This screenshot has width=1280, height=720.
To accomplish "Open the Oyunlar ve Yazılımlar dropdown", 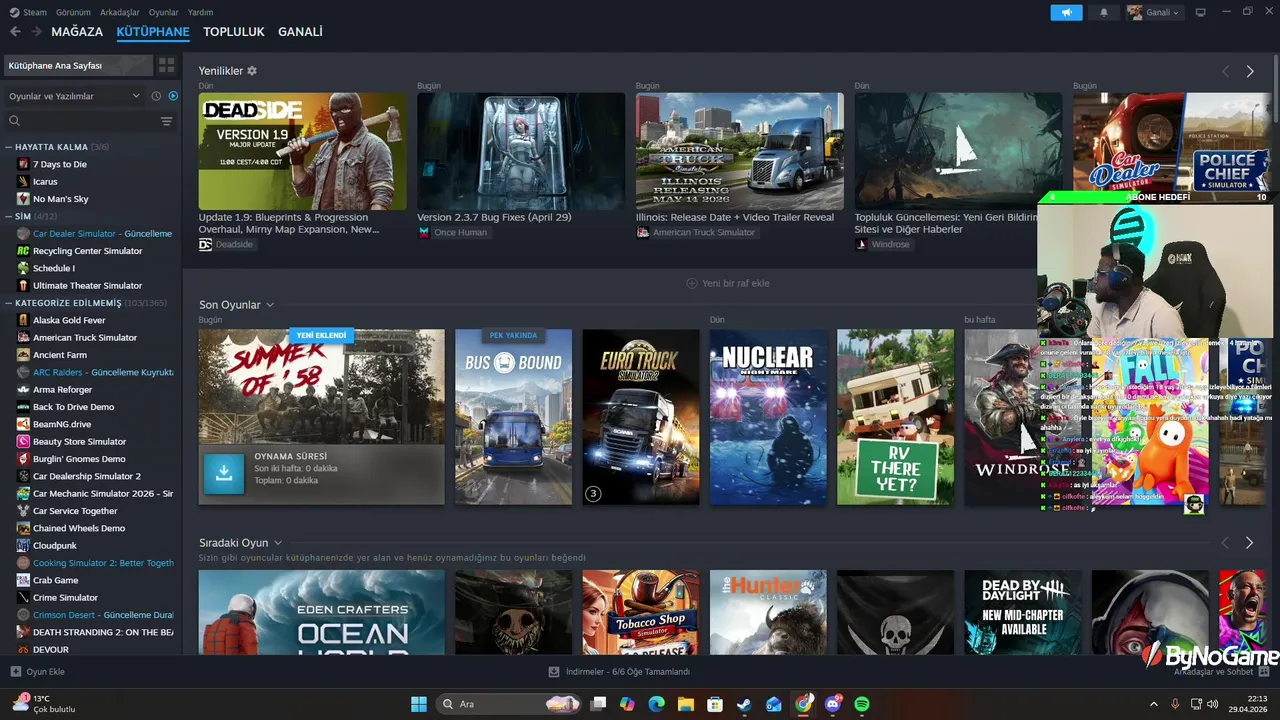I will pos(75,96).
